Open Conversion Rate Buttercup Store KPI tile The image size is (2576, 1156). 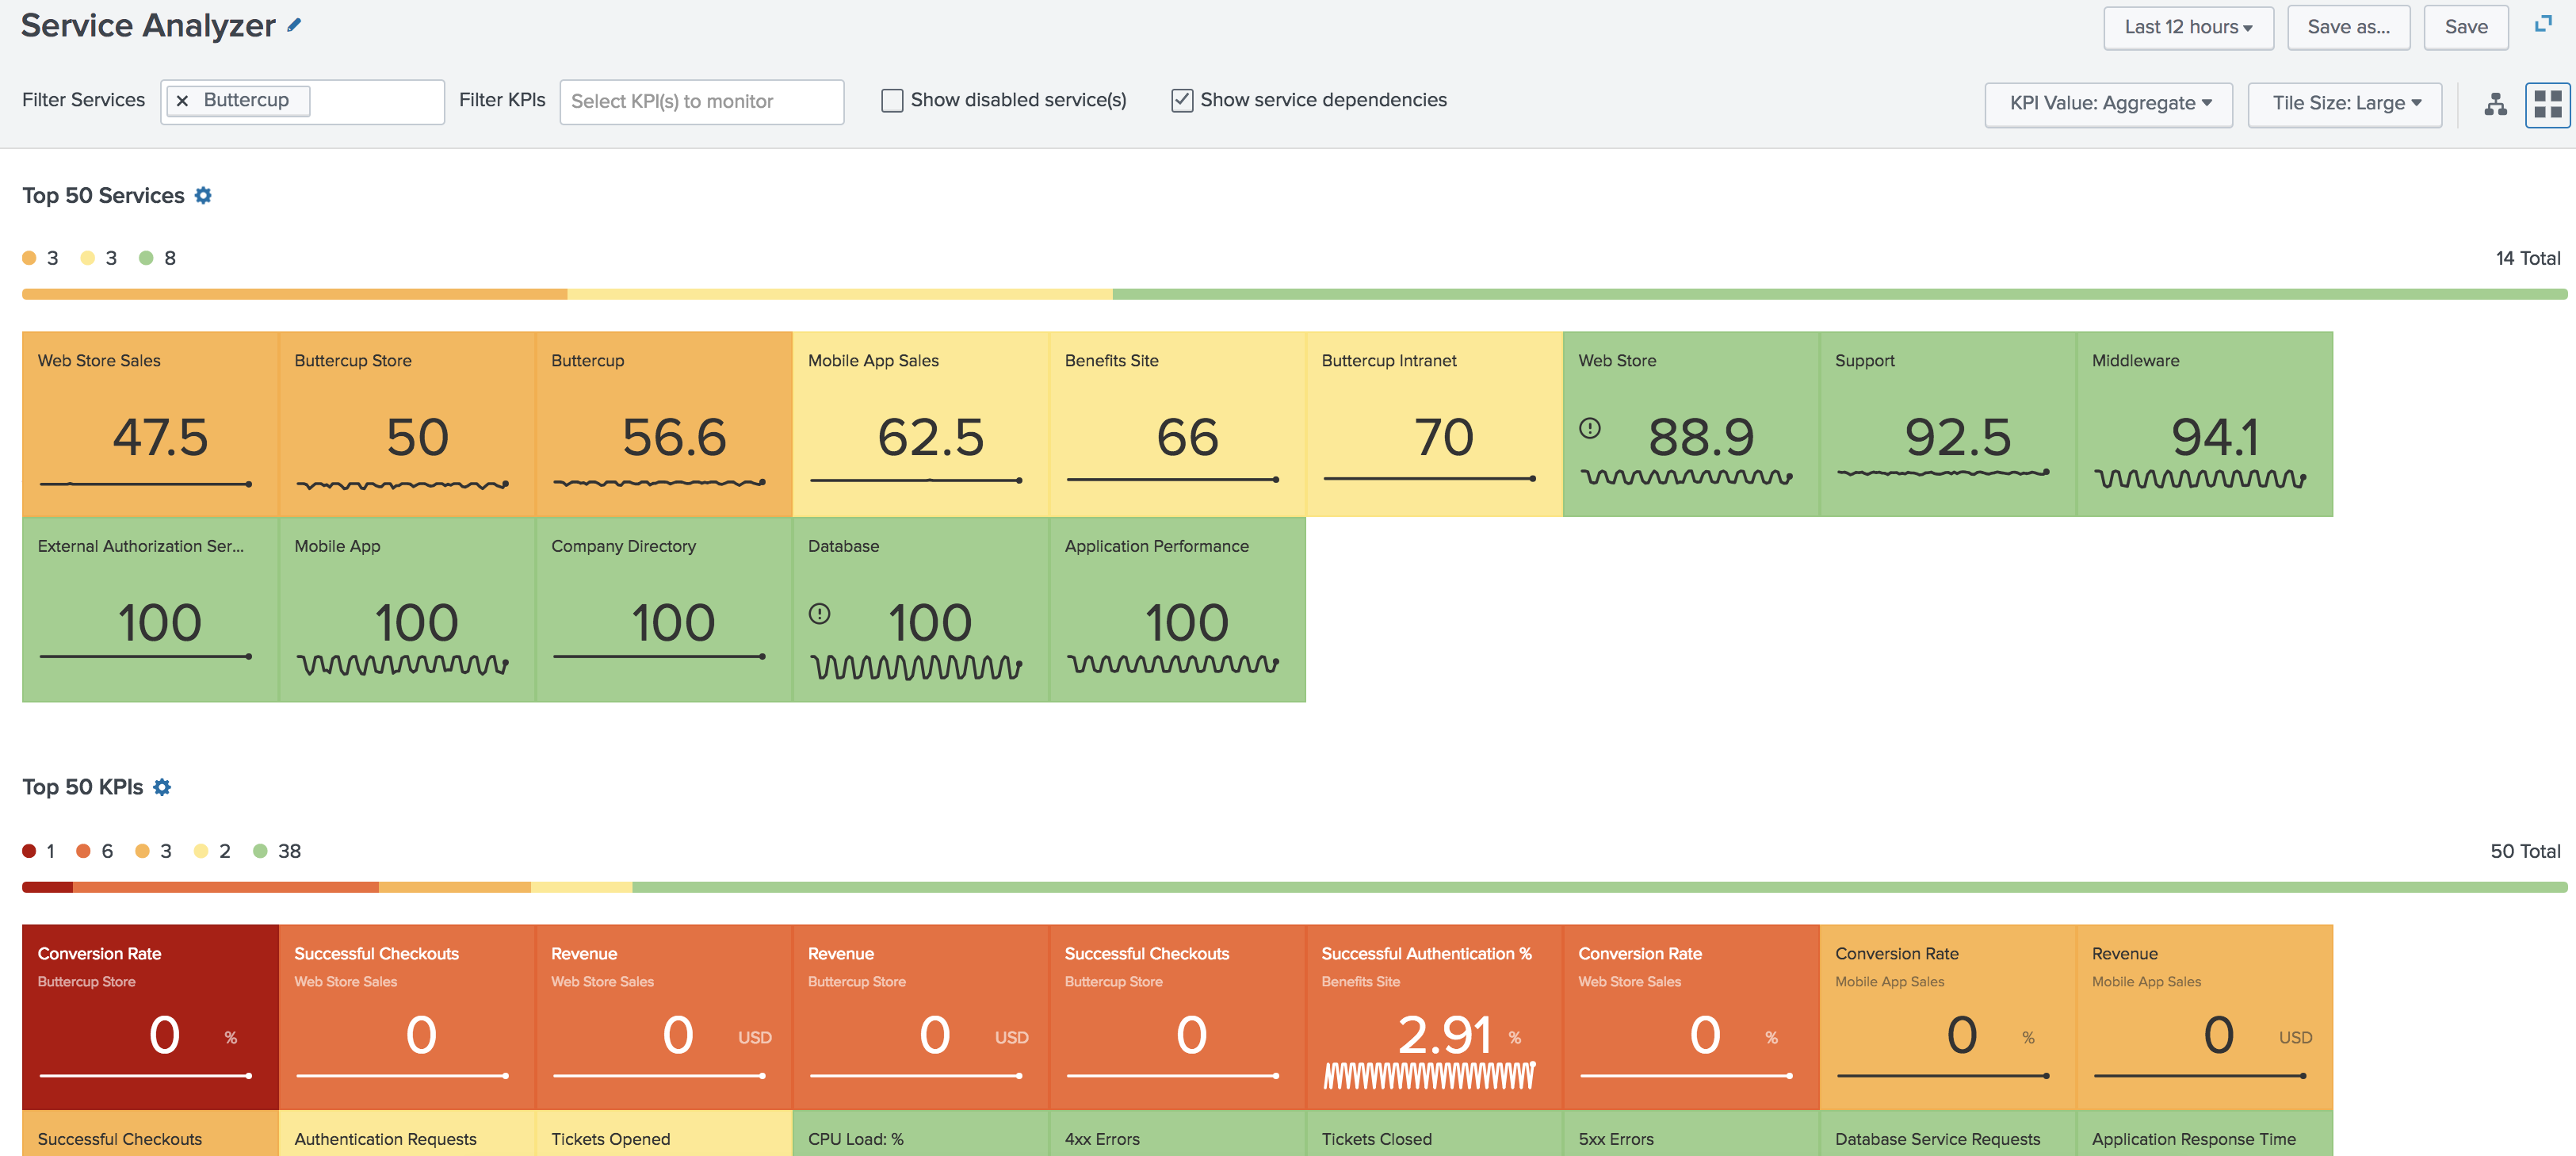150,1017
